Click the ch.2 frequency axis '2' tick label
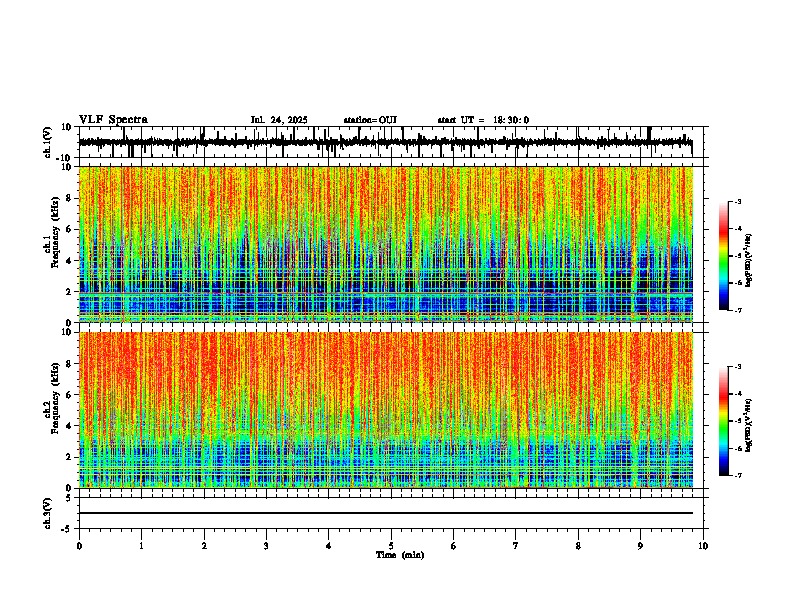792x612 pixels. tap(69, 457)
